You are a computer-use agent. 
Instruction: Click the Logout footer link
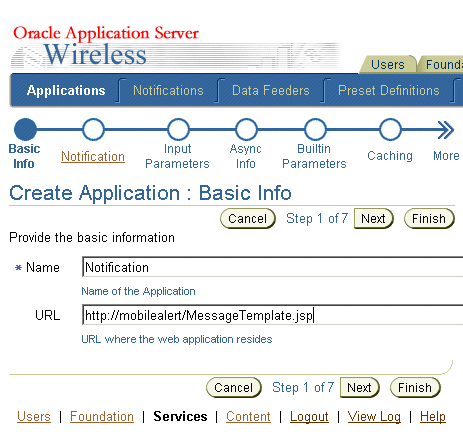pyautogui.click(x=309, y=417)
